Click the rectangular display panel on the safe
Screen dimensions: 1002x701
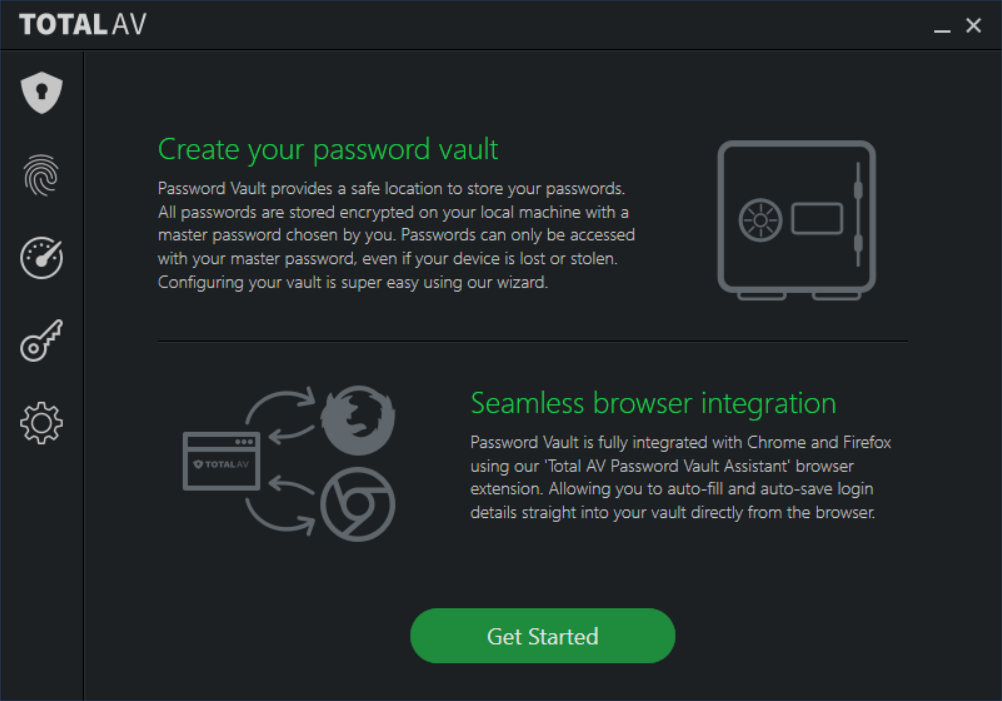(x=817, y=219)
